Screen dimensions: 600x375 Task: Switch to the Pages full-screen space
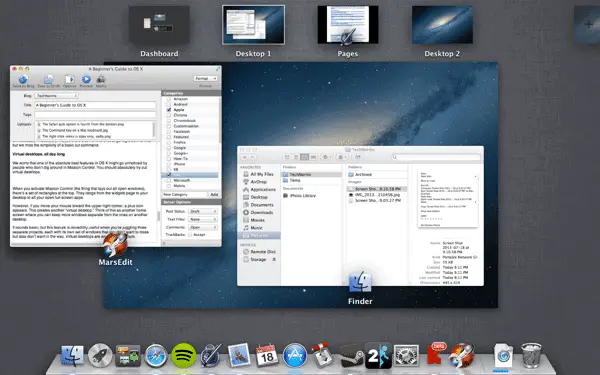pos(348,24)
